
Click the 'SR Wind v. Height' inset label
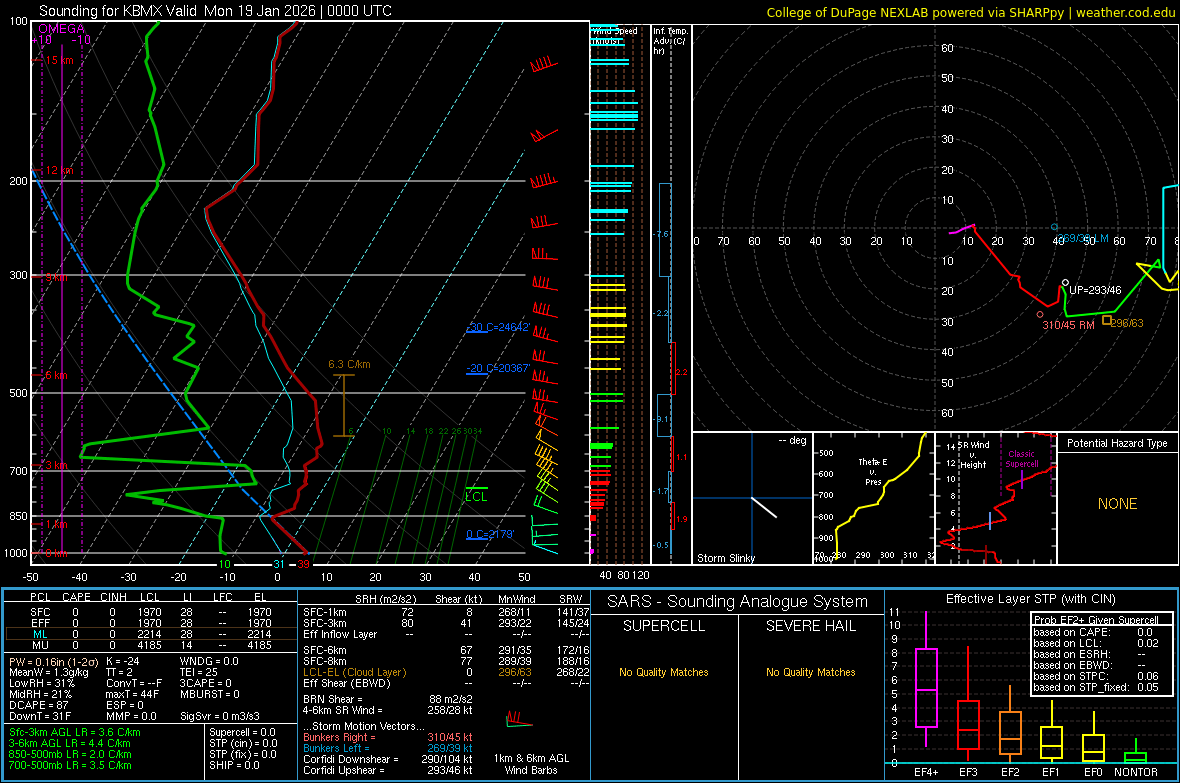[x=973, y=455]
